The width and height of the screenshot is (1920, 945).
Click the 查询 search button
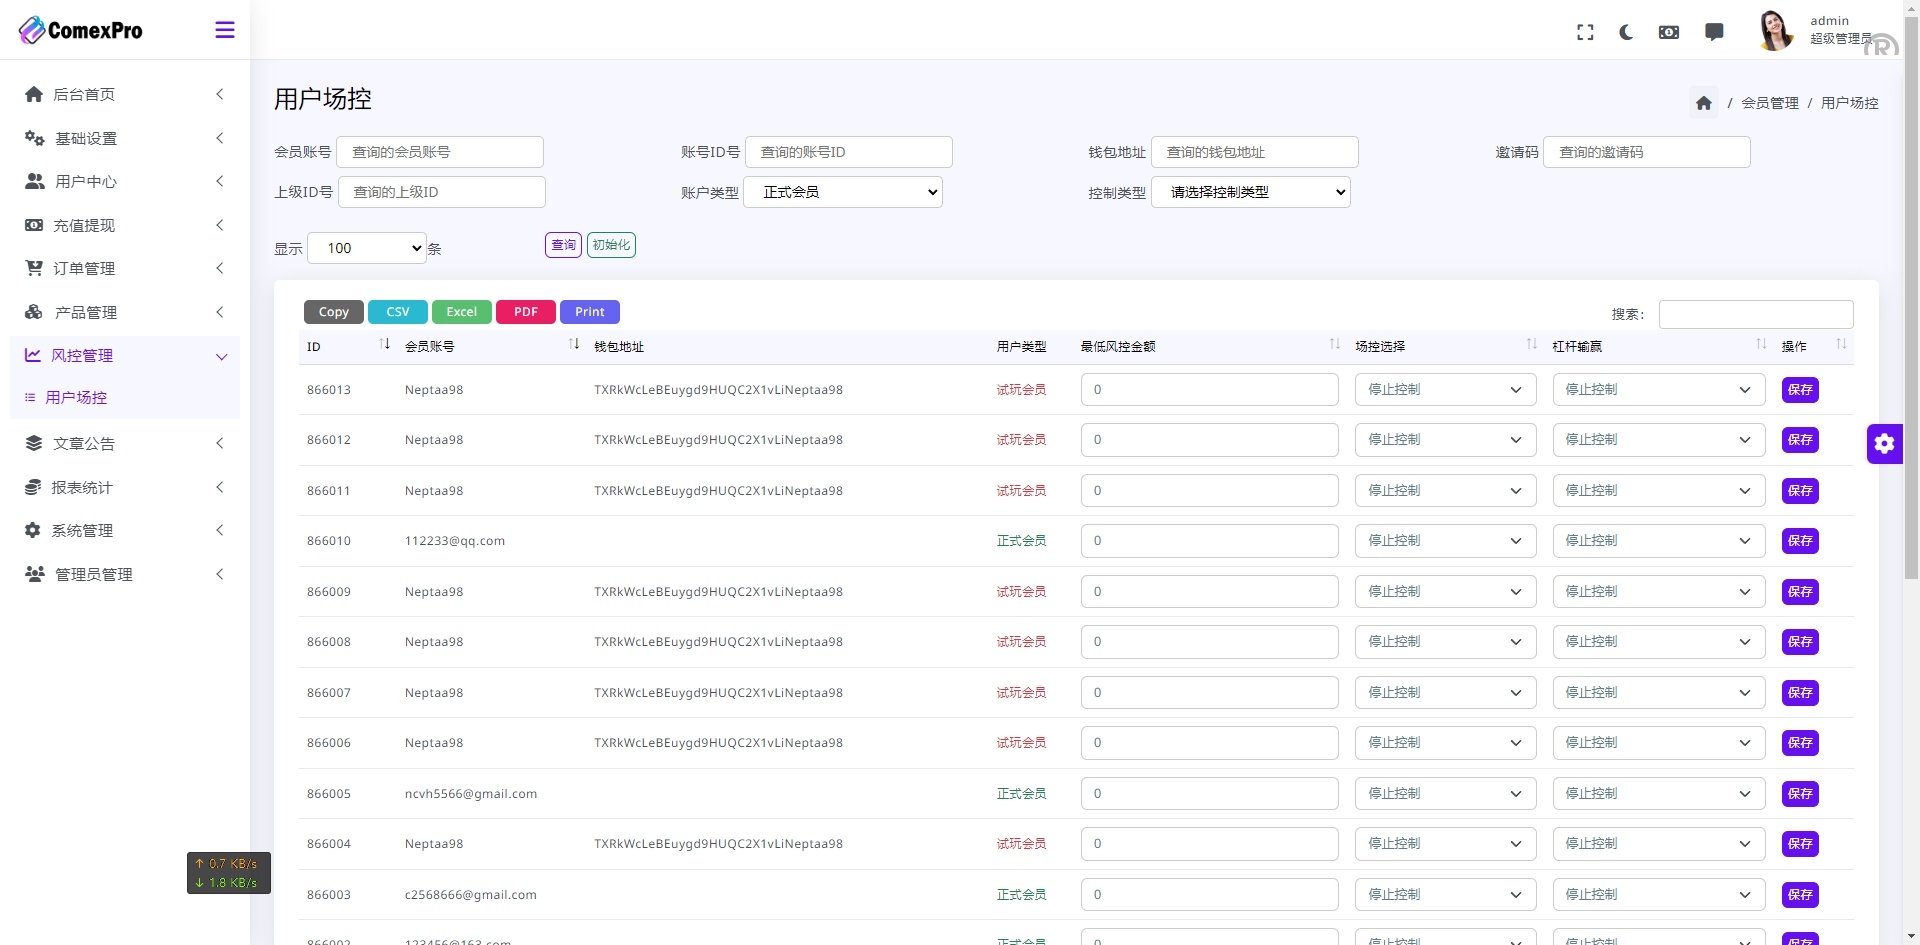tap(562, 244)
